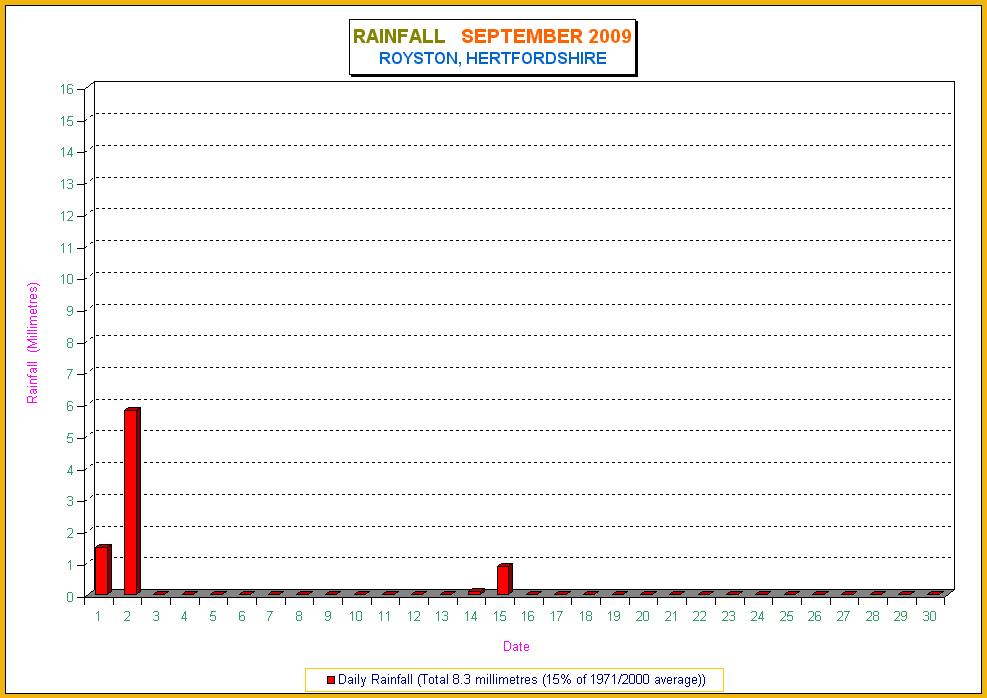This screenshot has width=987, height=698.
Task: Click the x-axis date label 30
Action: tap(930, 617)
